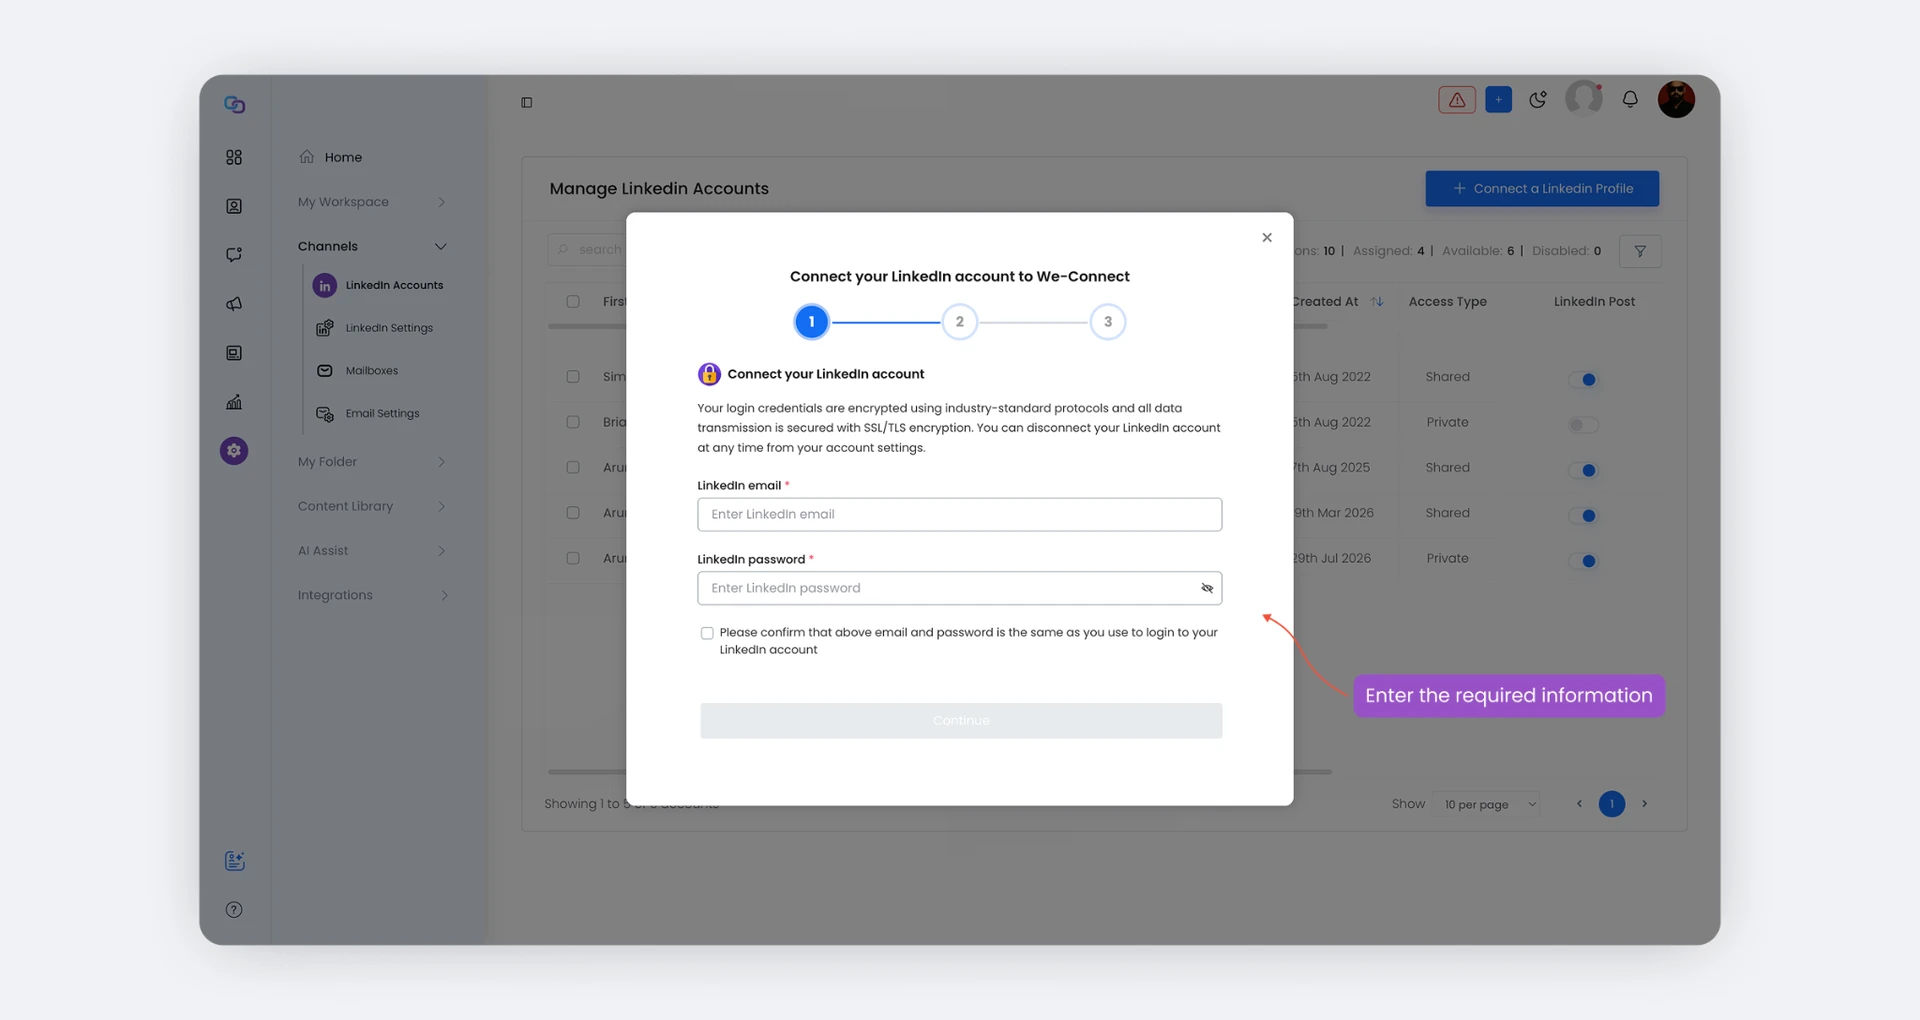Tick the email and password confirmation checkbox
The image size is (1920, 1020).
click(x=707, y=633)
